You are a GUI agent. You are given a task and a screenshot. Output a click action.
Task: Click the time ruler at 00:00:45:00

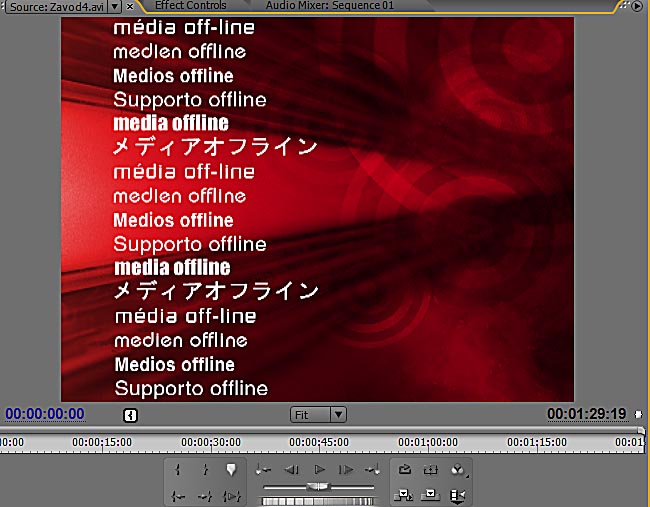[319, 443]
